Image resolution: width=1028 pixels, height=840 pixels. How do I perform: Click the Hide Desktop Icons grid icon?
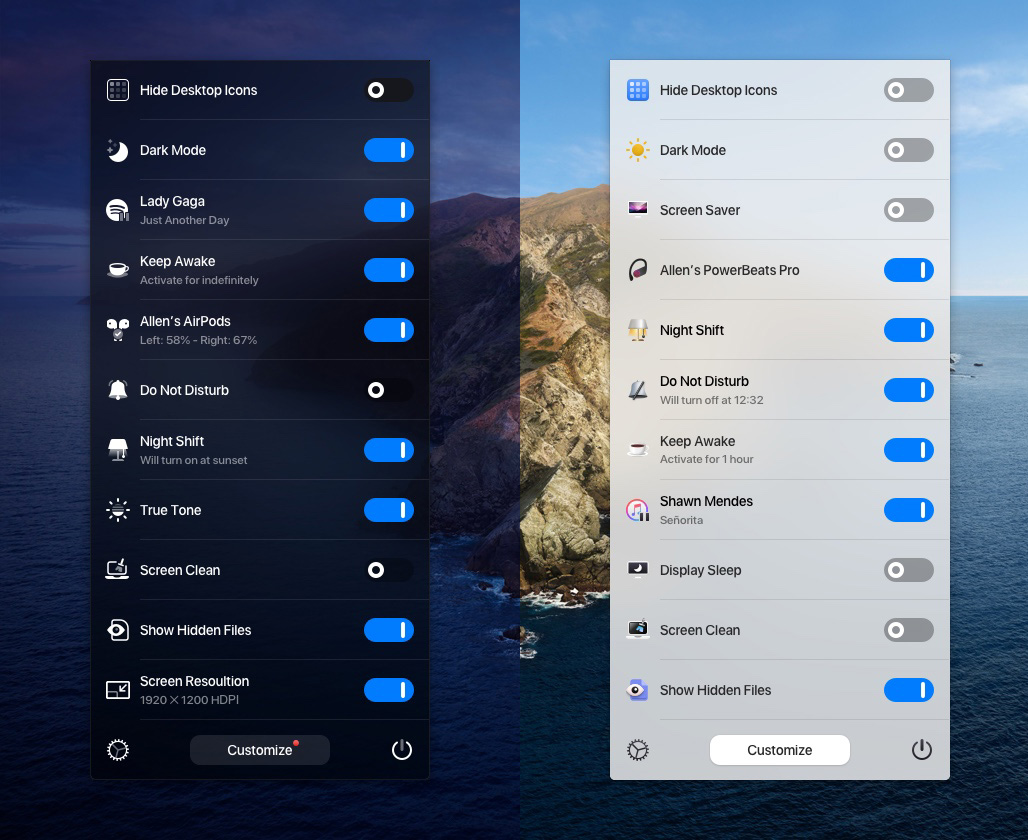click(x=118, y=90)
